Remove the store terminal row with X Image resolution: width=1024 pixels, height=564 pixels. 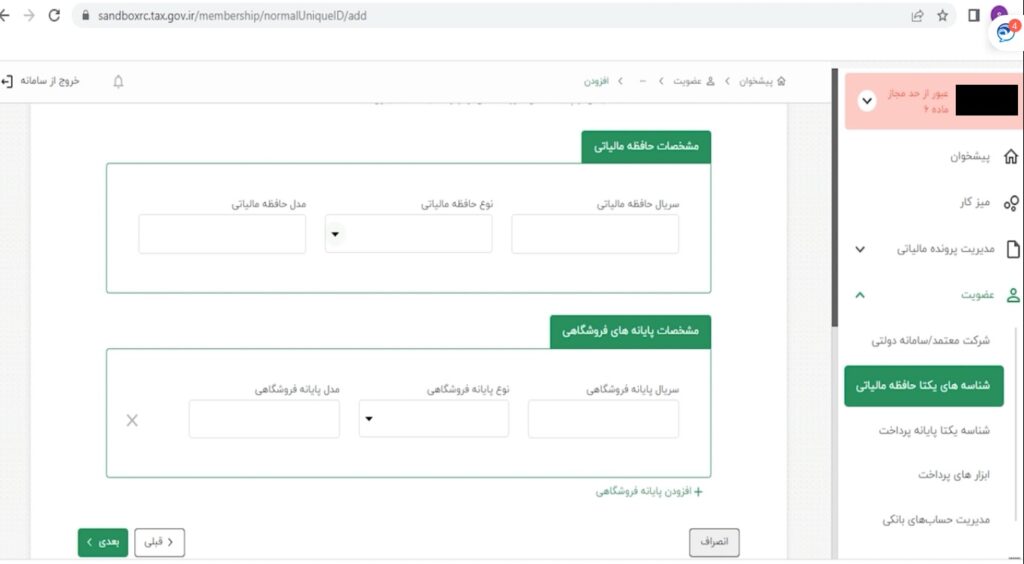click(132, 420)
